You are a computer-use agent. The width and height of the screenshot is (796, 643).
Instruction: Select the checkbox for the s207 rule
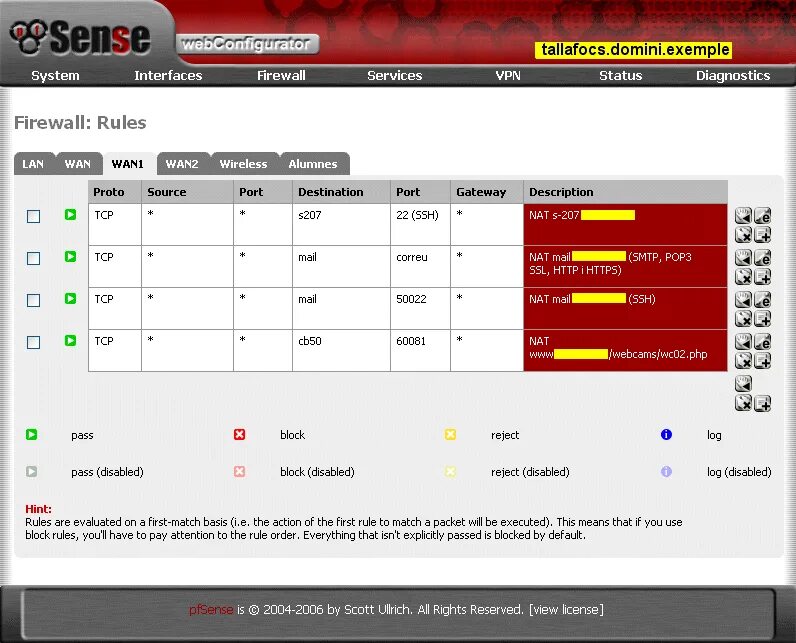coord(34,217)
